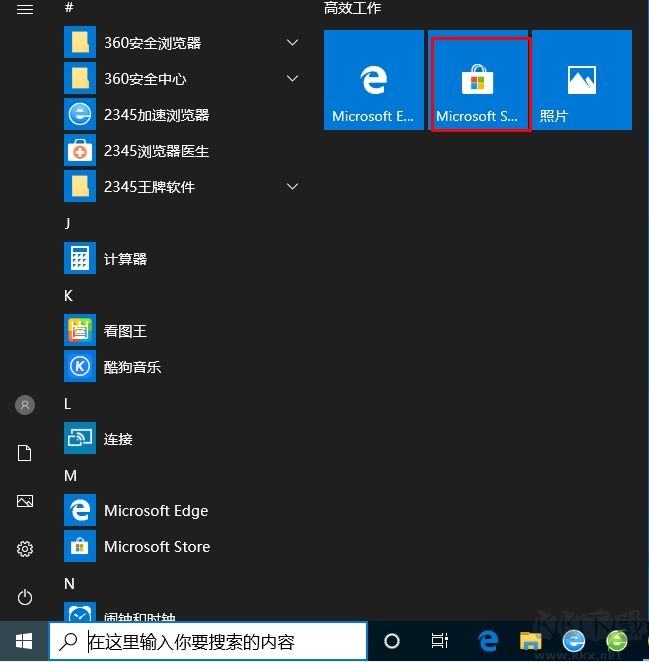Click the user account avatar icon
The height and width of the screenshot is (662, 649).
[25, 405]
